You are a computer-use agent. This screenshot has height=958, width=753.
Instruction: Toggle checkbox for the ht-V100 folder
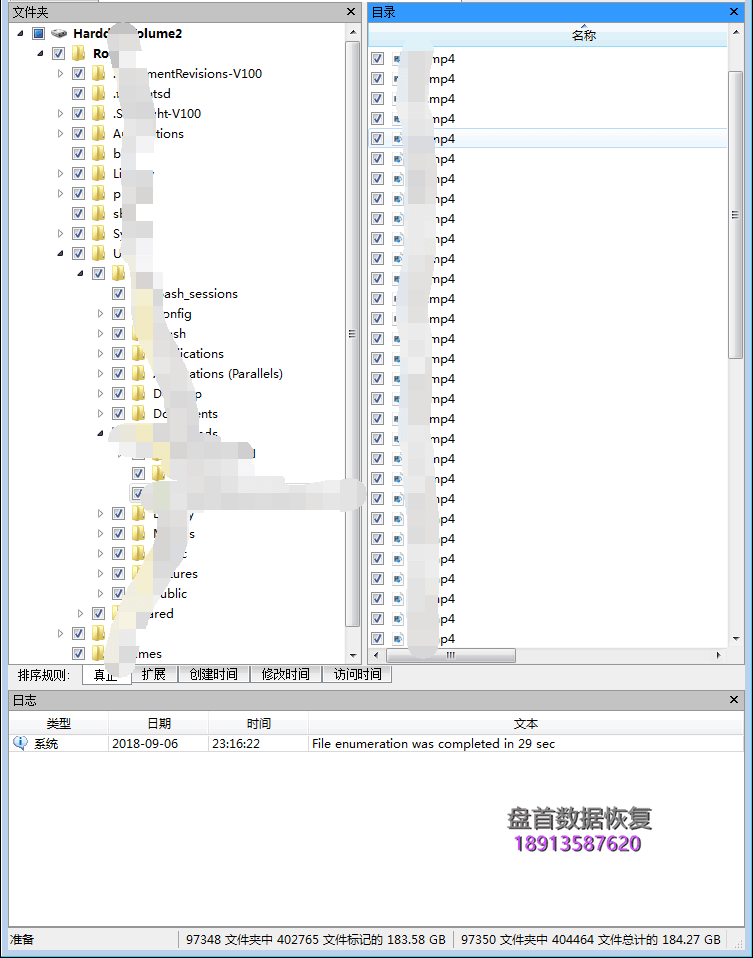click(x=78, y=113)
